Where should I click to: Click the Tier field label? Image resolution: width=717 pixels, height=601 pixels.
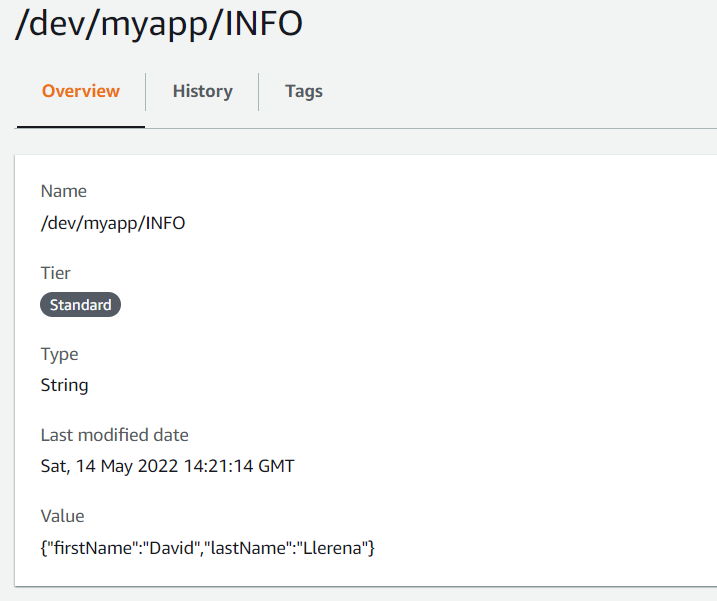point(55,273)
